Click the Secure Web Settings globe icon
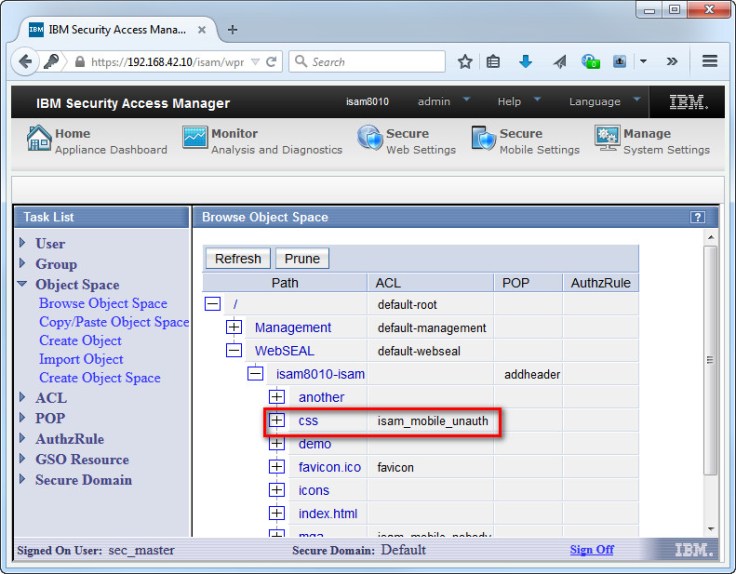Viewport: 736px width, 574px height. pyautogui.click(x=370, y=139)
